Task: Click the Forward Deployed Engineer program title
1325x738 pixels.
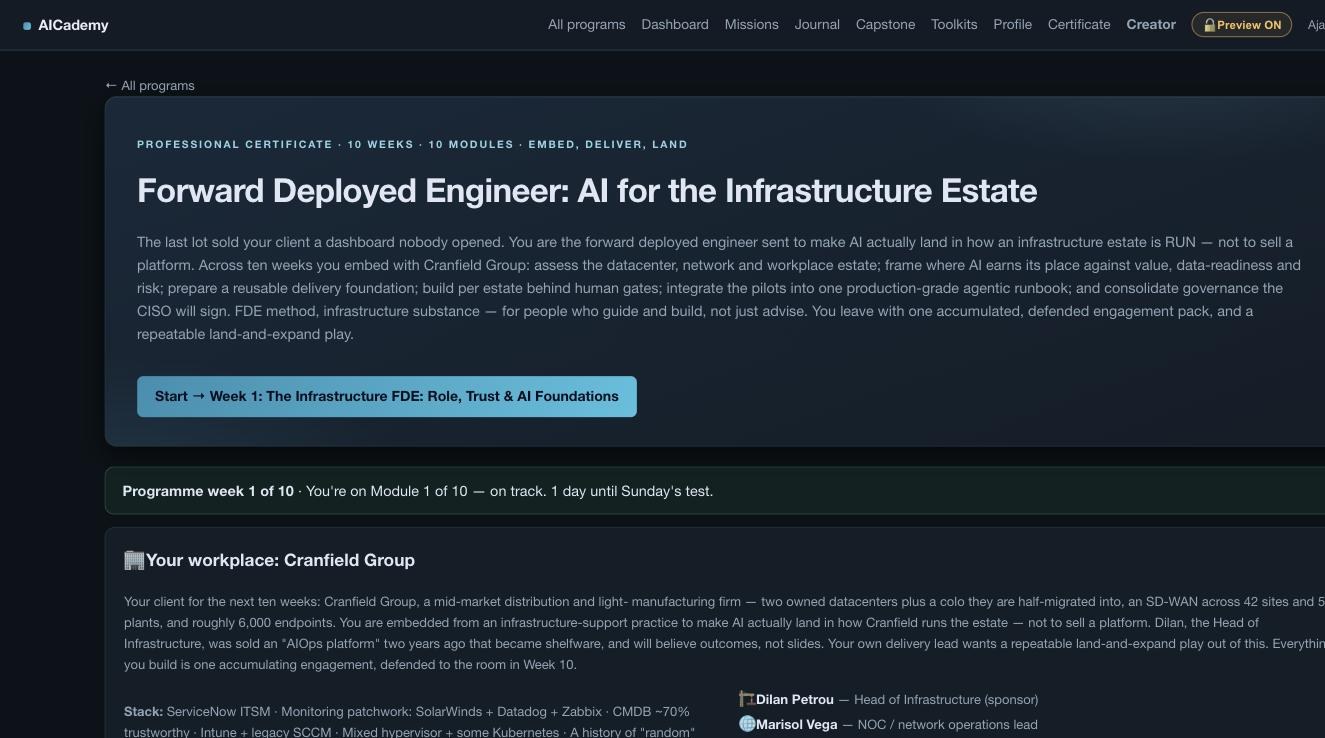Action: click(x=587, y=190)
